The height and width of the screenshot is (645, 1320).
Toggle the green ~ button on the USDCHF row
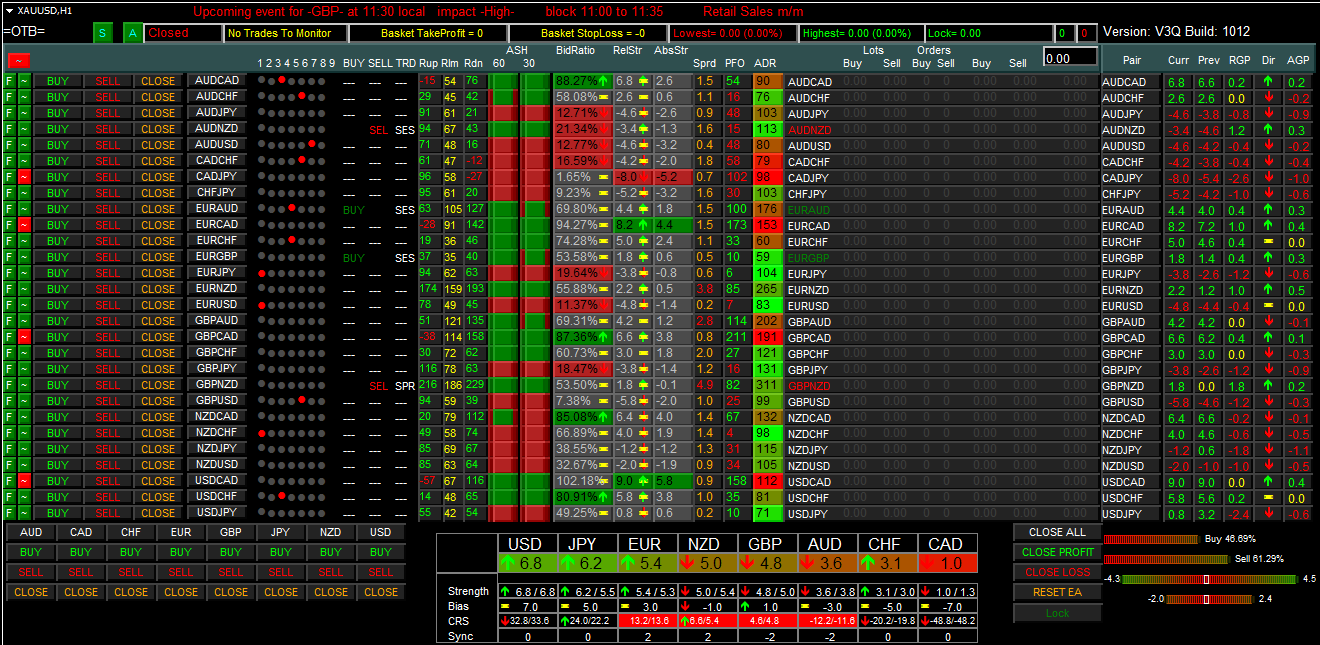tap(24, 497)
